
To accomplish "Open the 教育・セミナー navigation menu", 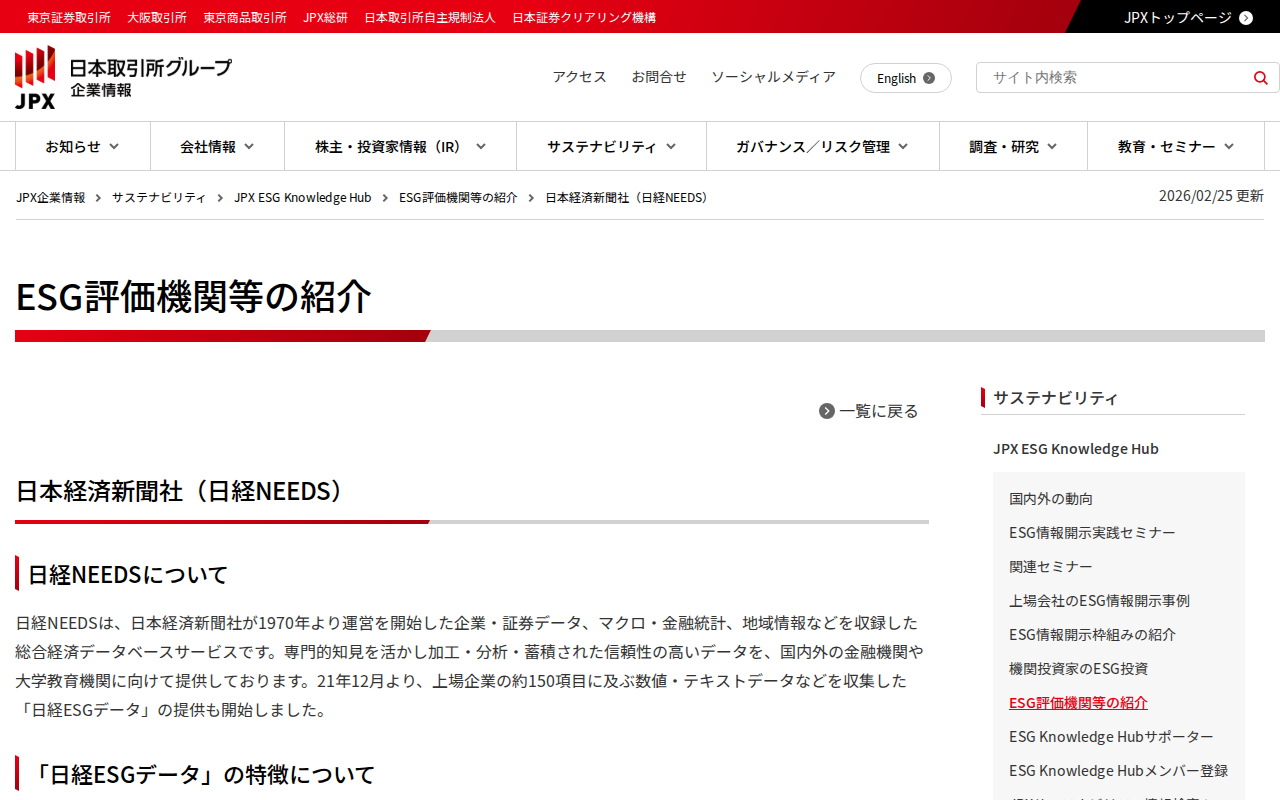I will click(1176, 147).
